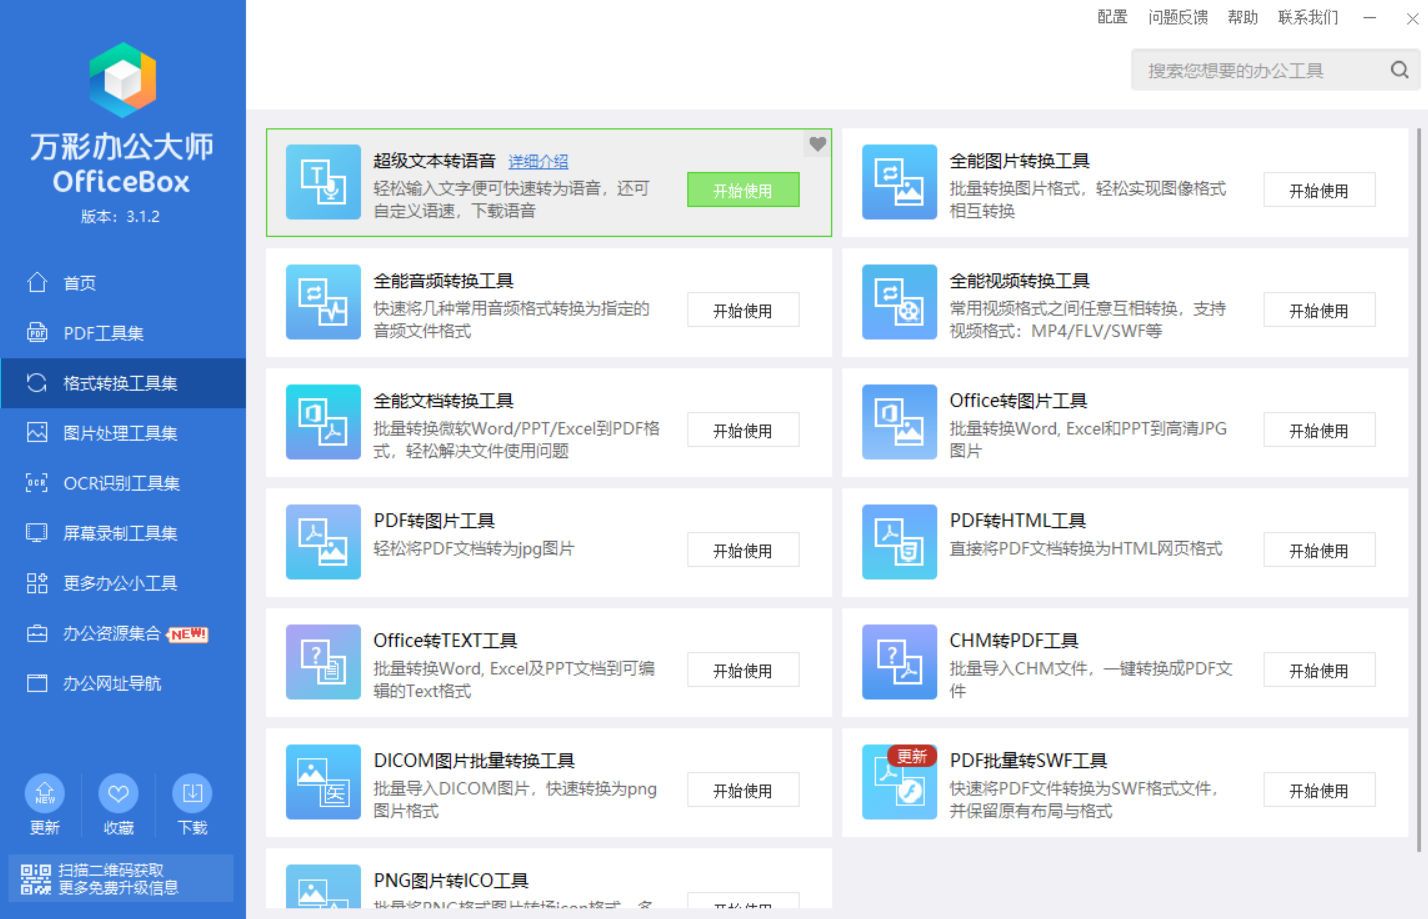Click the 全能音频转换工具 icon
The image size is (1428, 919).
coord(323,302)
